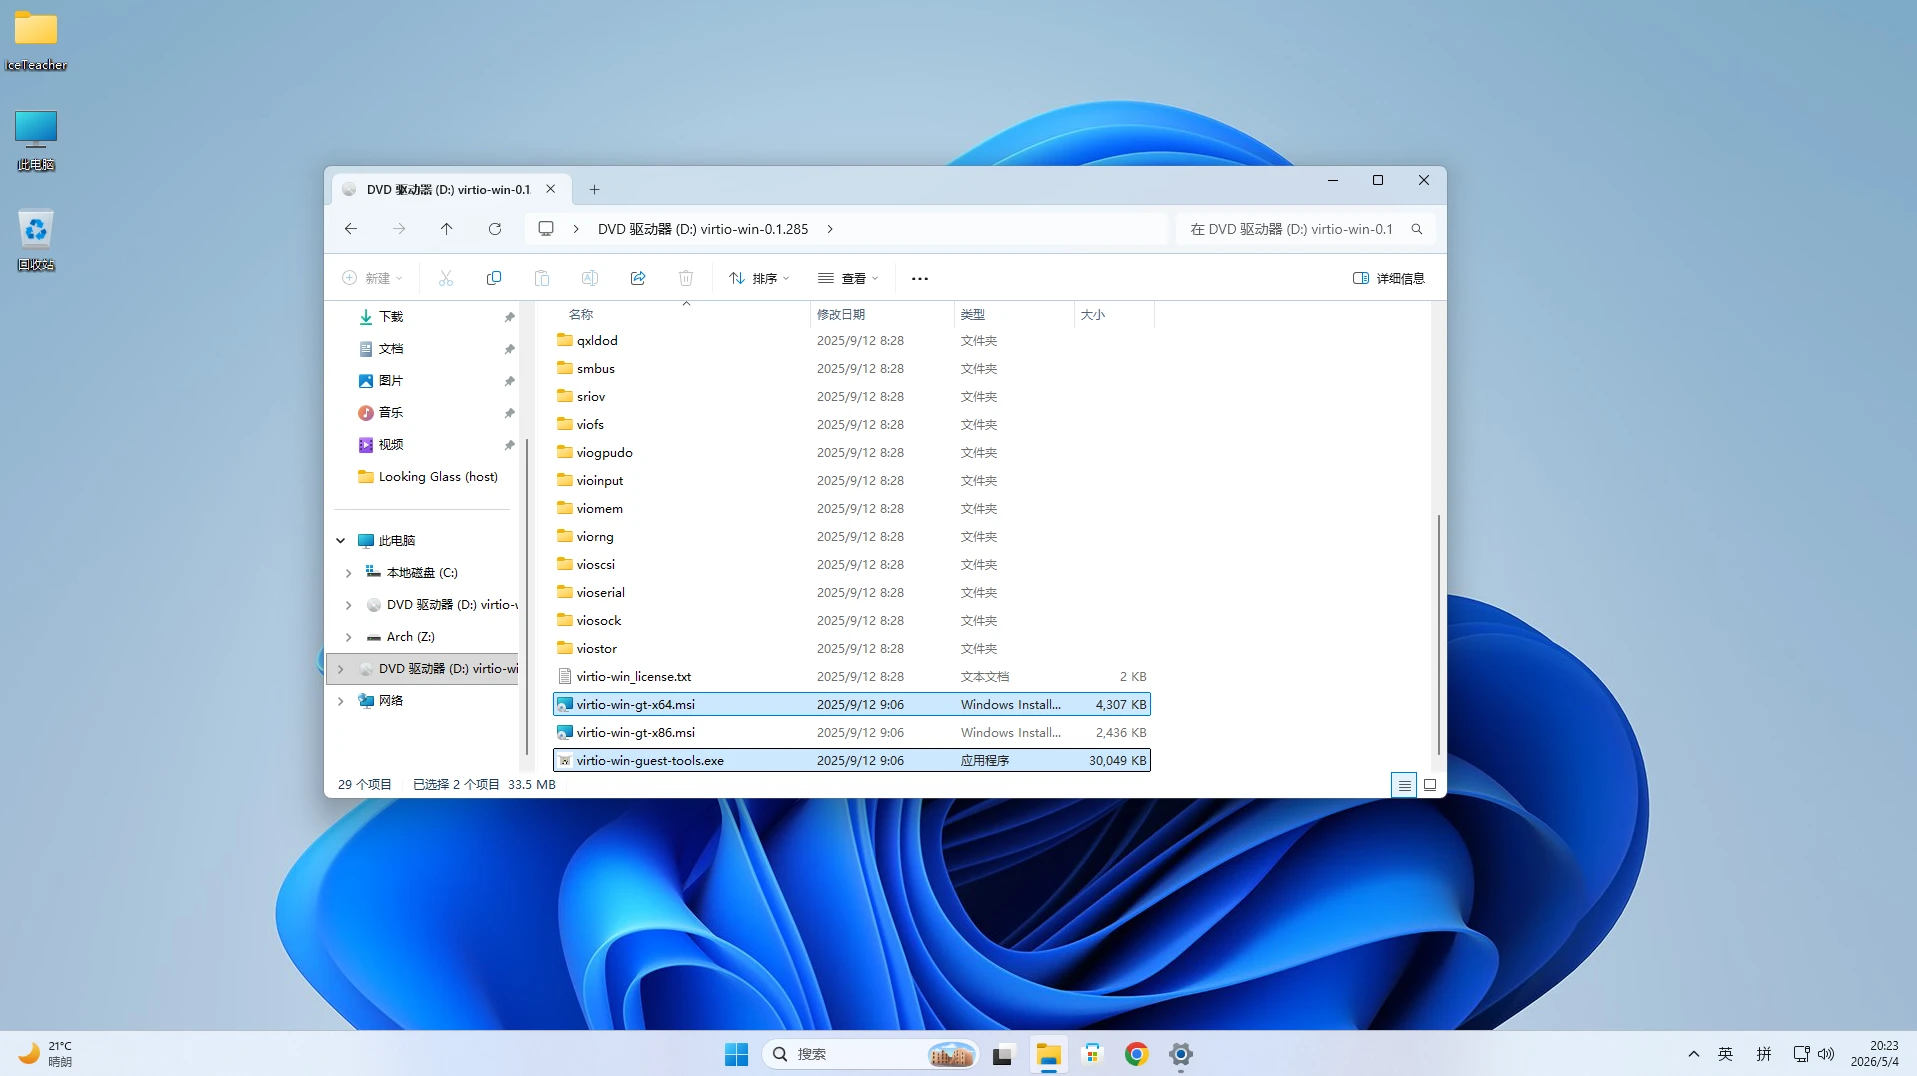This screenshot has height=1076, width=1917.
Task: Go forward with the right arrow
Action: (x=399, y=229)
